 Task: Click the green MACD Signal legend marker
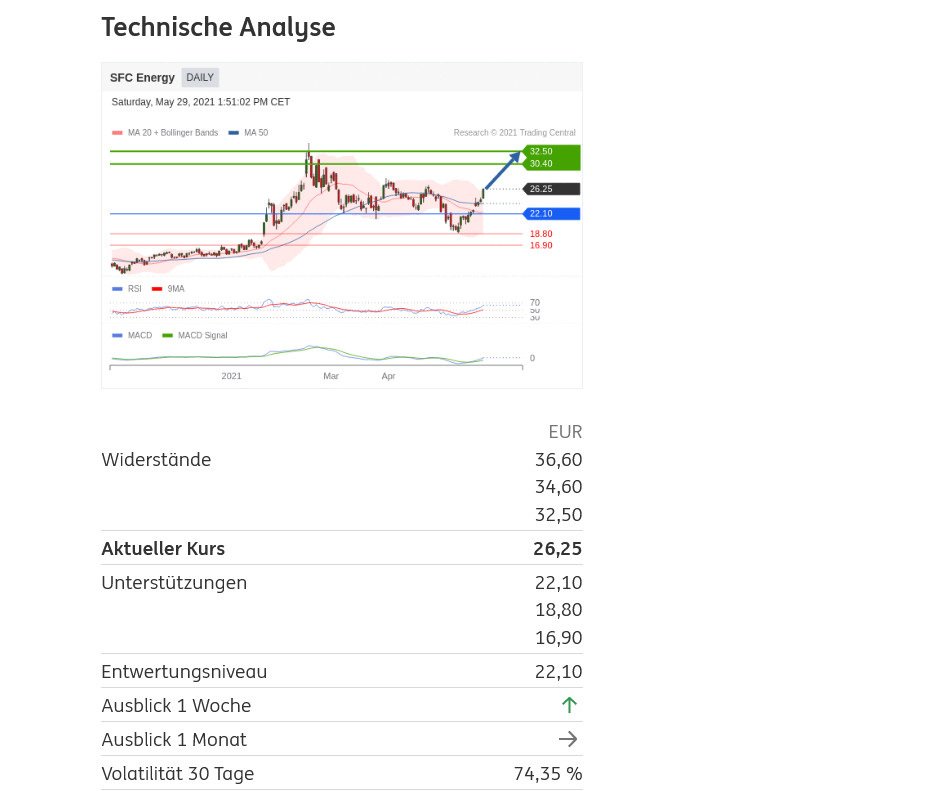pyautogui.click(x=167, y=335)
